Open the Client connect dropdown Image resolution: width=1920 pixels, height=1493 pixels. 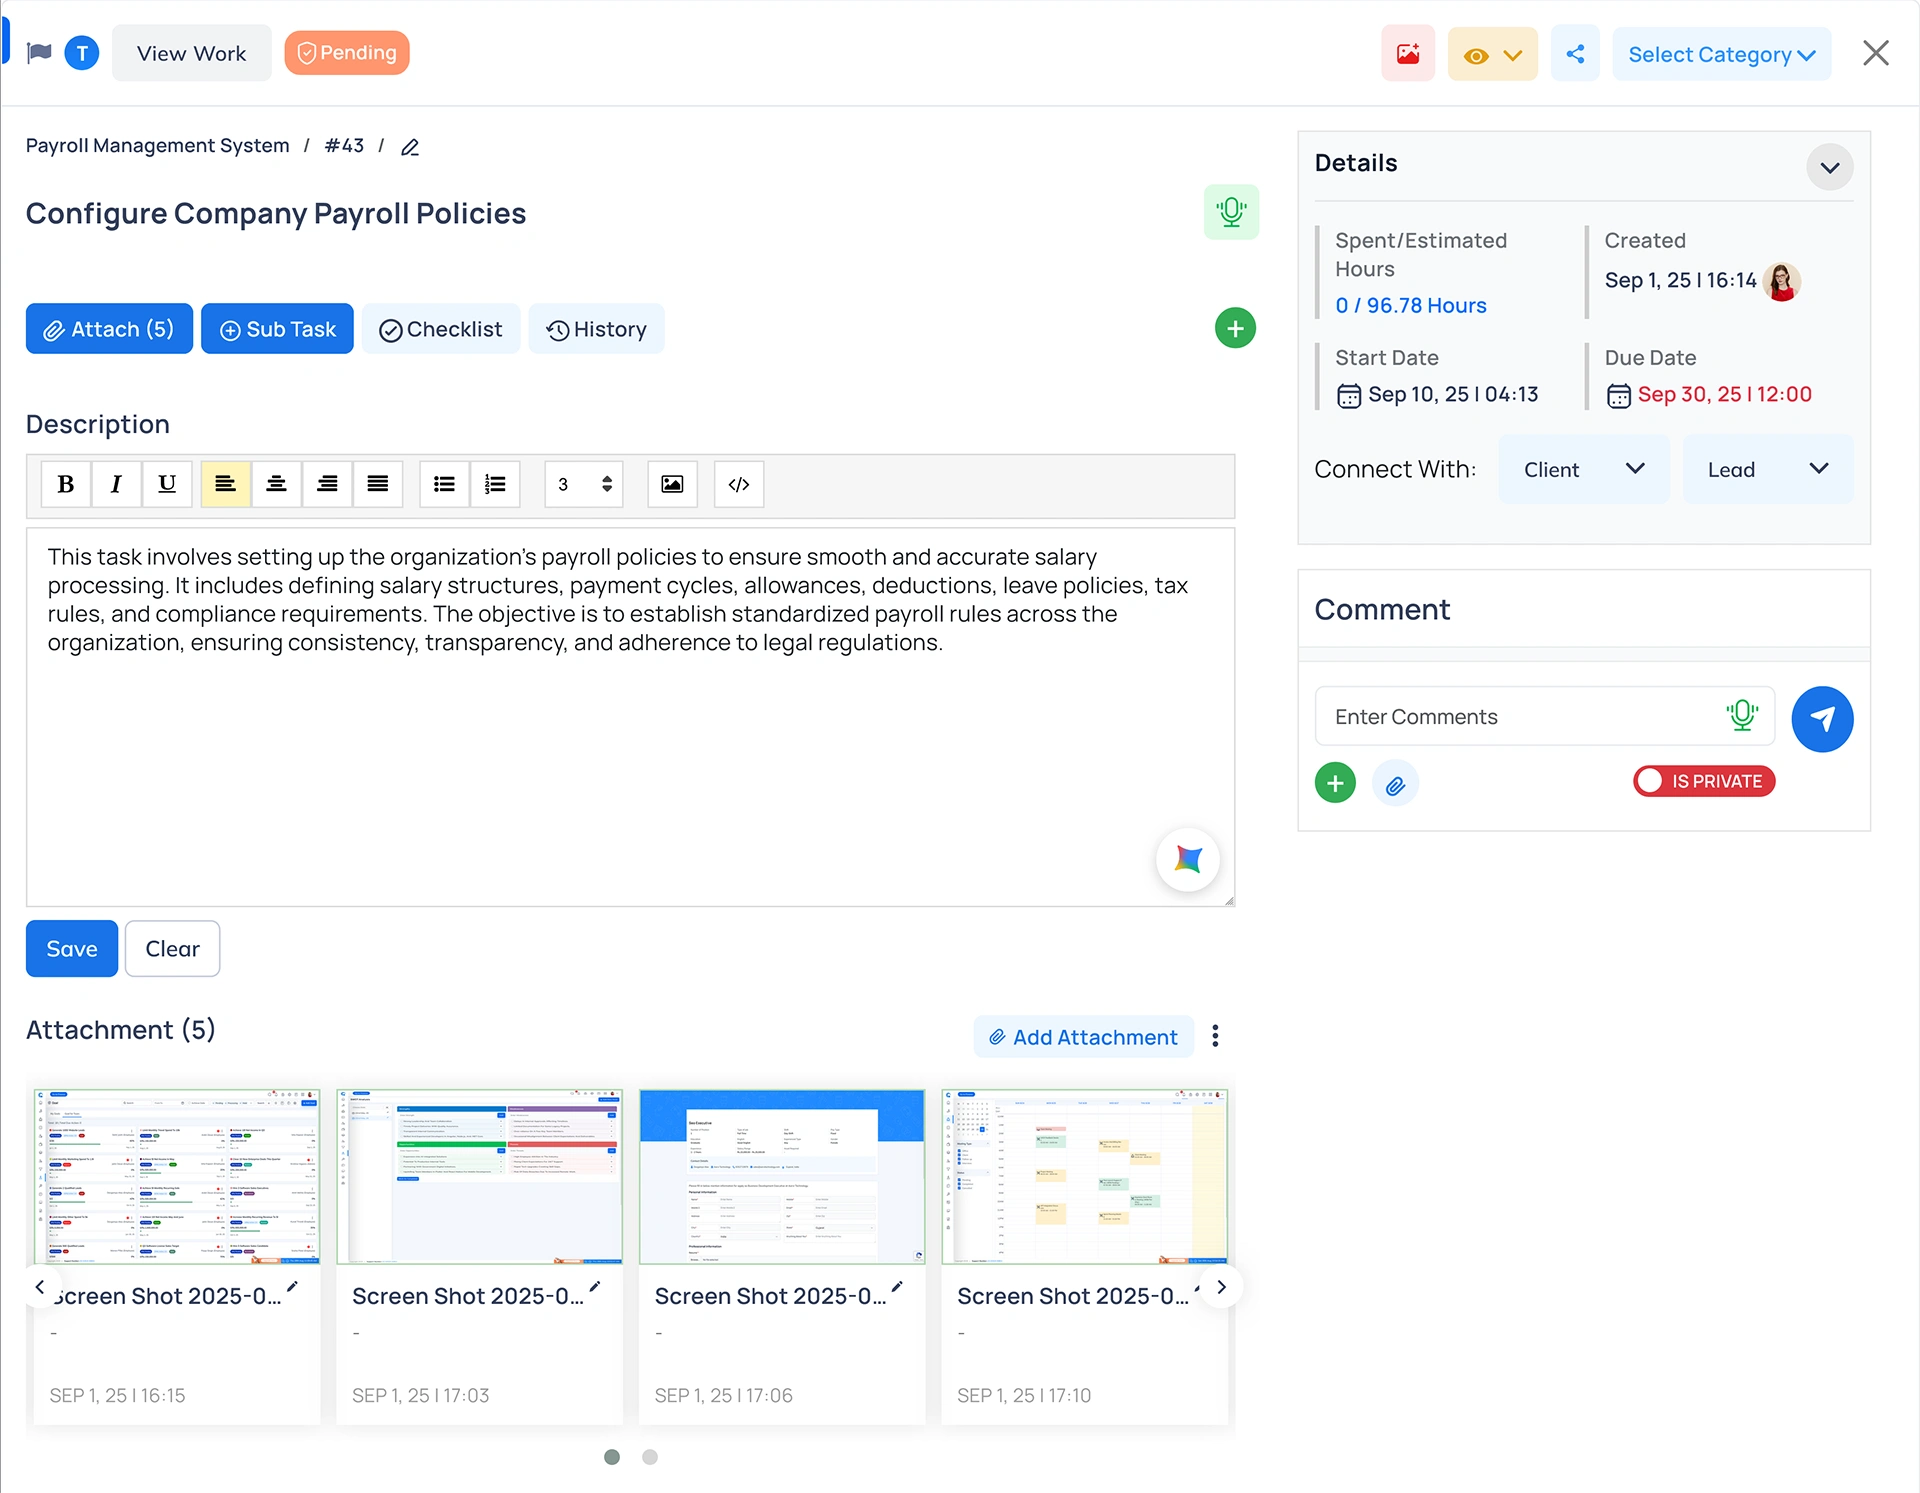[1583, 469]
